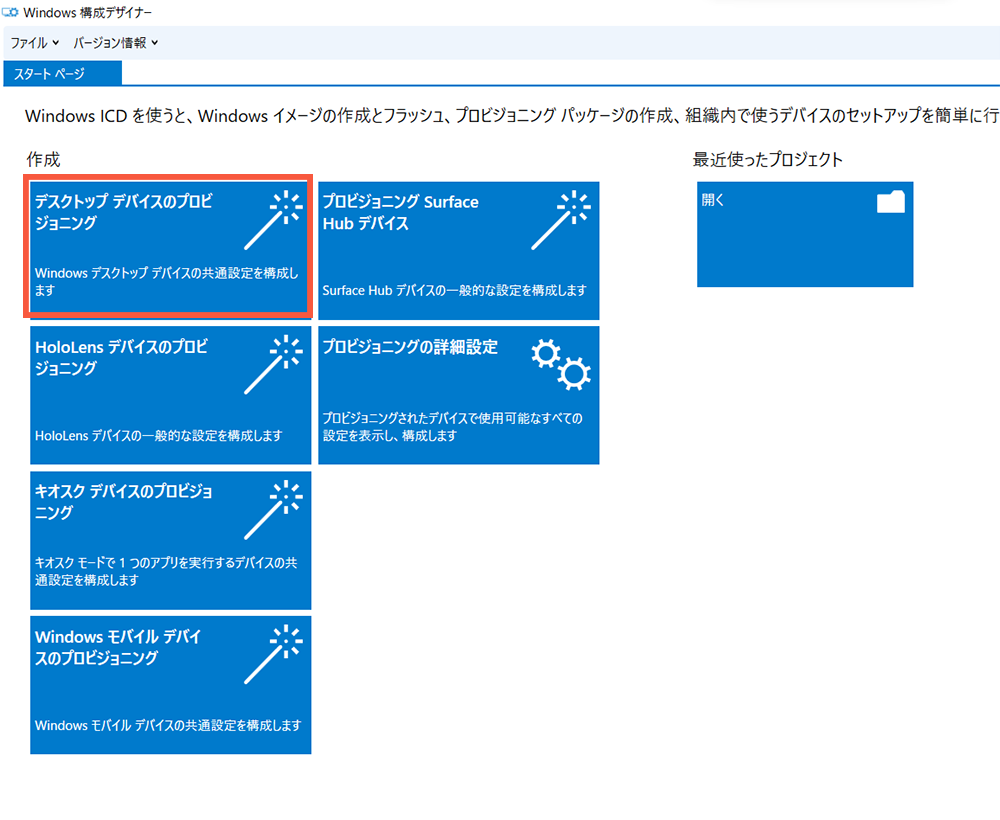Click wand icon on デスクトップ デバイス tile

point(274,220)
